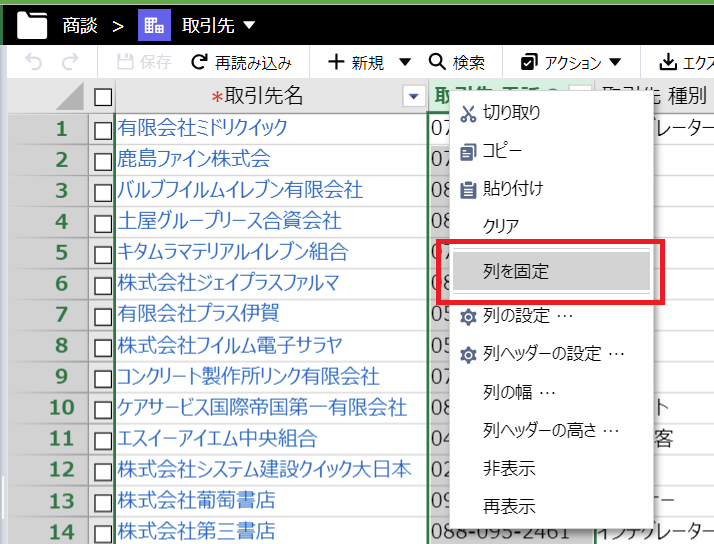Select 切り取り with scissors icon
The height and width of the screenshot is (544, 714).
tap(469, 113)
